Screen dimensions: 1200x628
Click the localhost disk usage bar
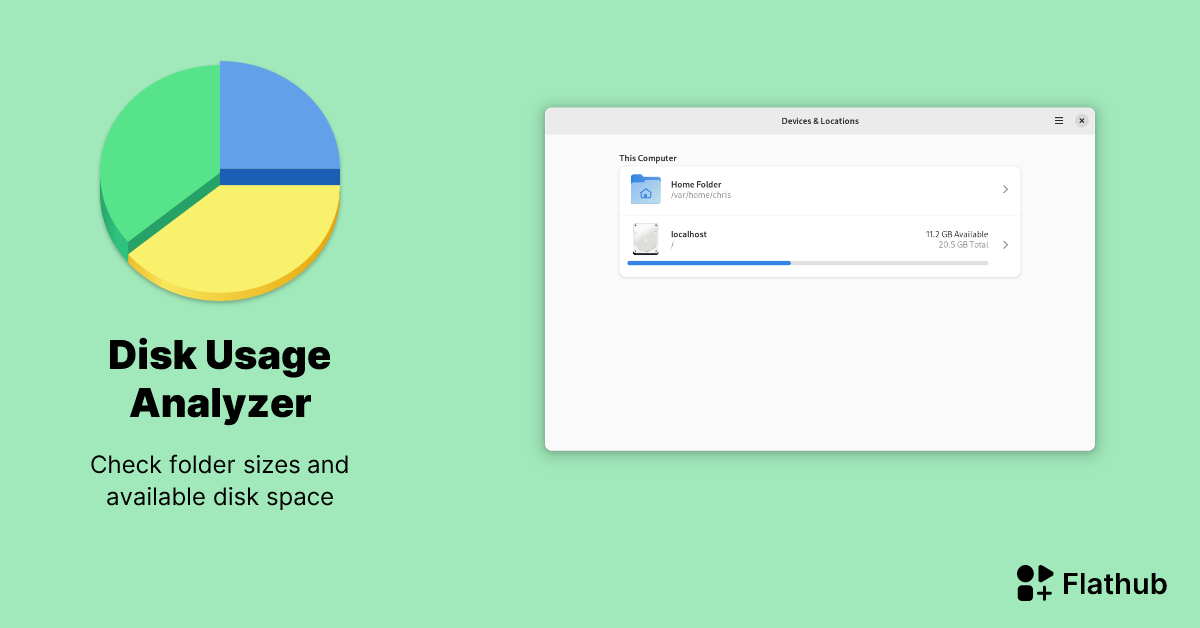point(808,263)
